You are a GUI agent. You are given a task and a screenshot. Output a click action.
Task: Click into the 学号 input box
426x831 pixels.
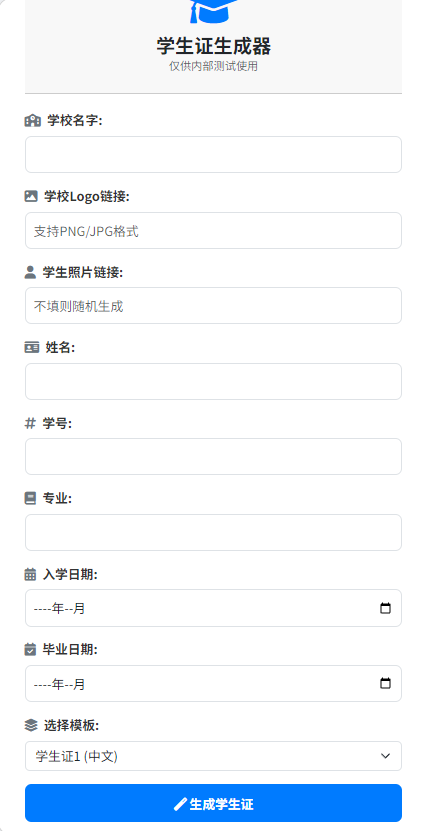[x=214, y=457]
